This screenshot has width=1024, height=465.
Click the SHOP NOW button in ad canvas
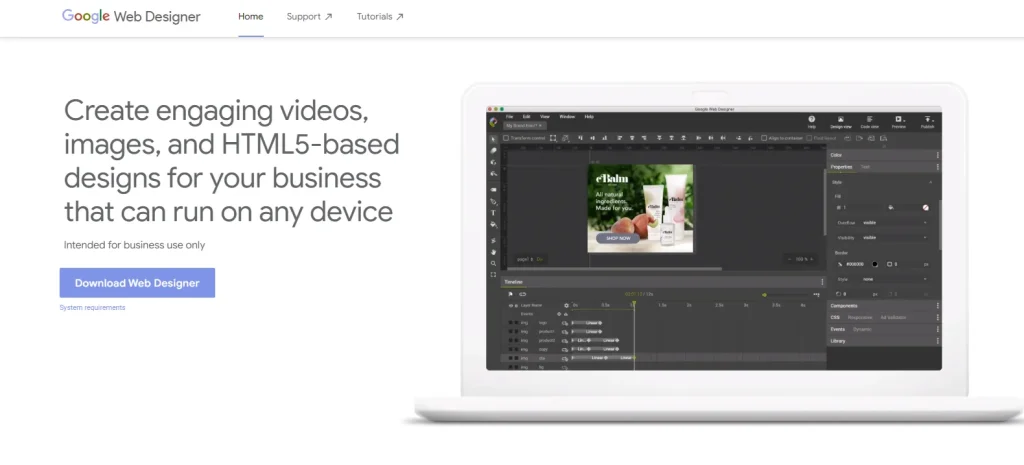[x=618, y=238]
